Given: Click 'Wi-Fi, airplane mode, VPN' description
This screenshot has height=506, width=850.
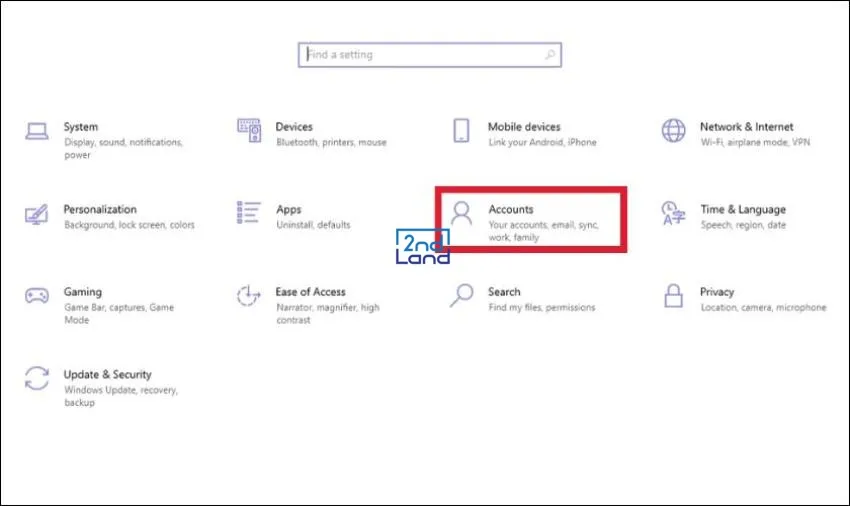Looking at the screenshot, I should 755,142.
